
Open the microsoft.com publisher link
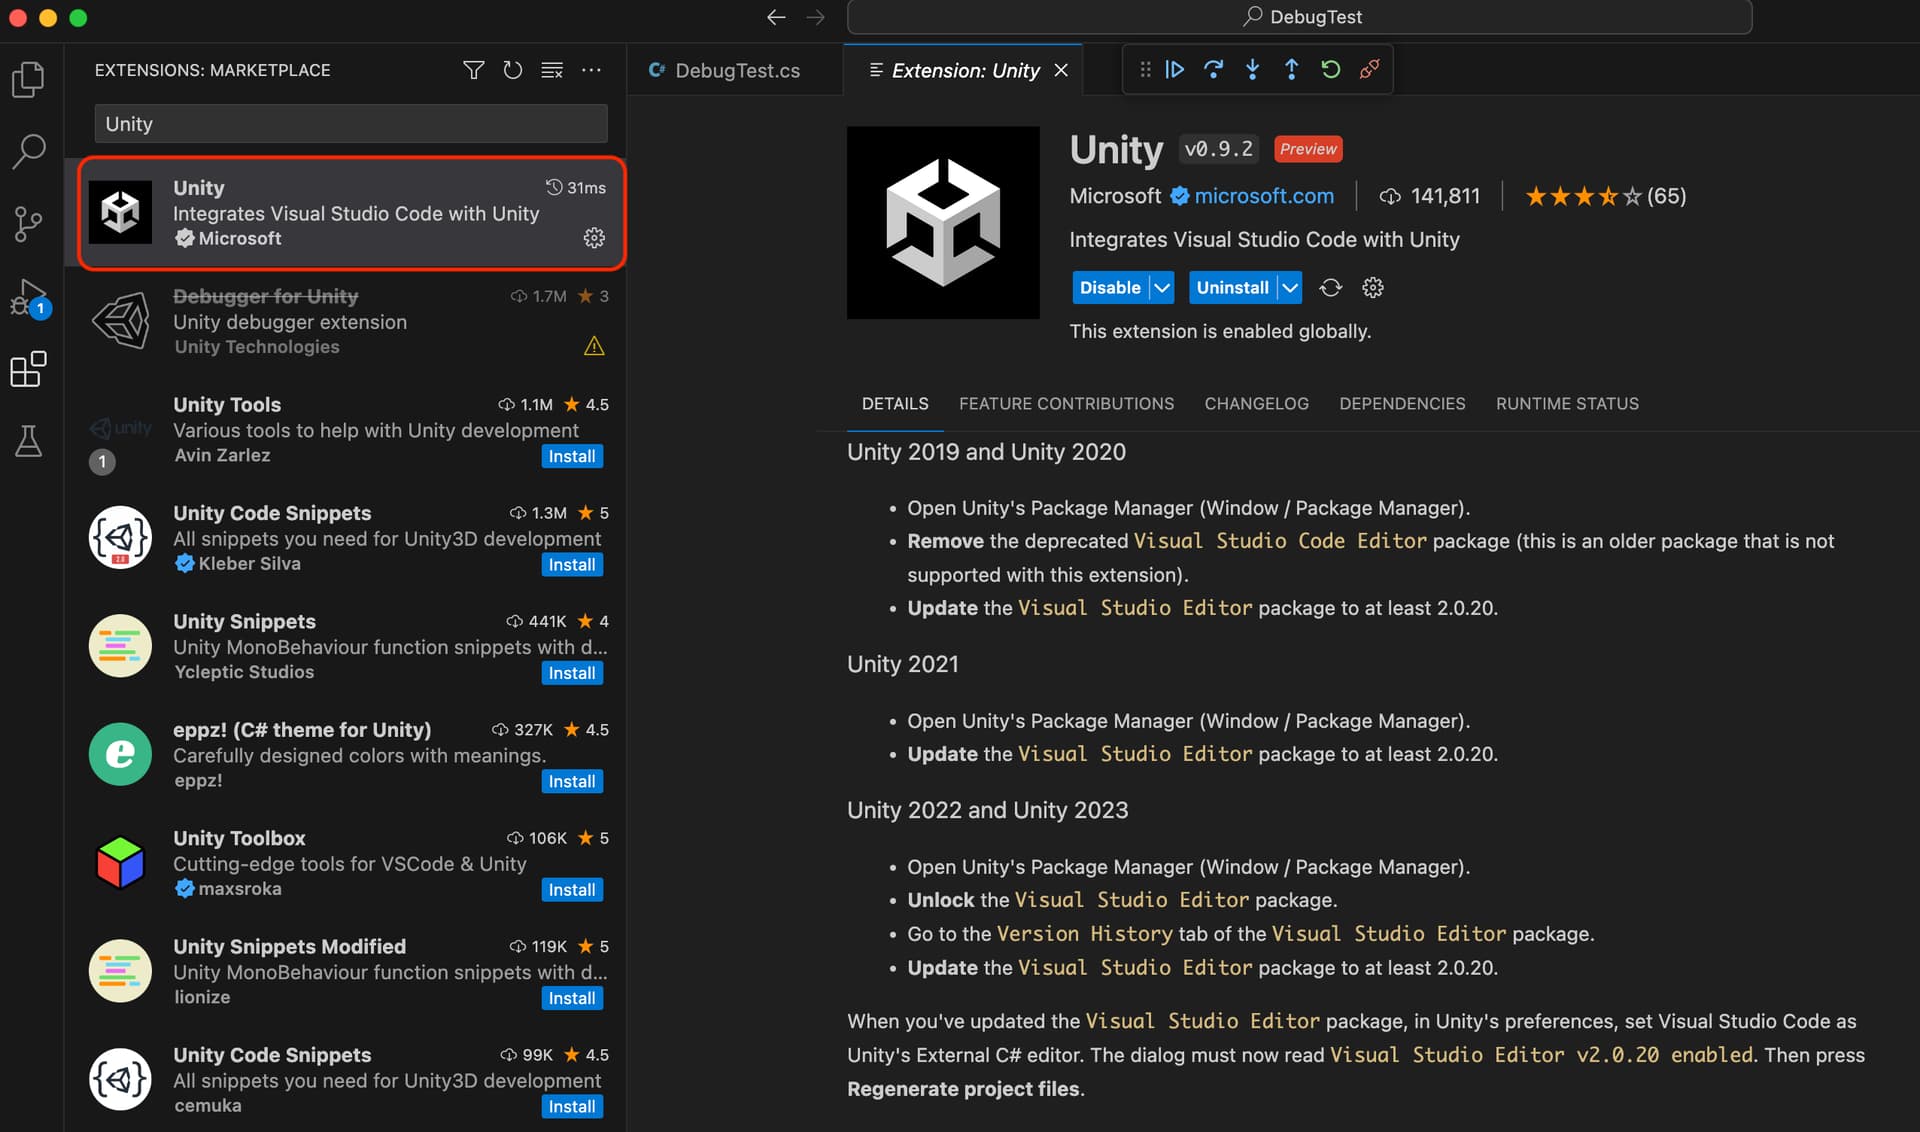[x=1264, y=196]
